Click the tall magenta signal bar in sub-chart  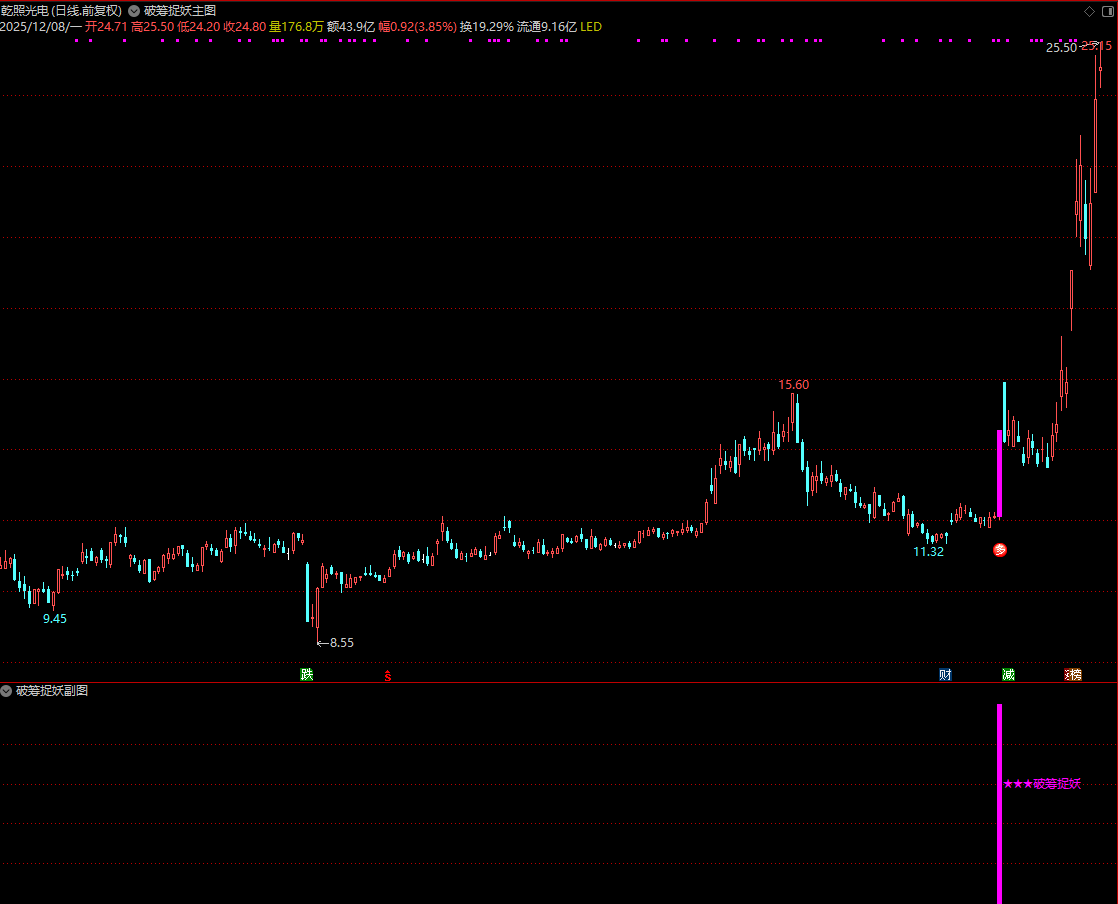pyautogui.click(x=998, y=800)
